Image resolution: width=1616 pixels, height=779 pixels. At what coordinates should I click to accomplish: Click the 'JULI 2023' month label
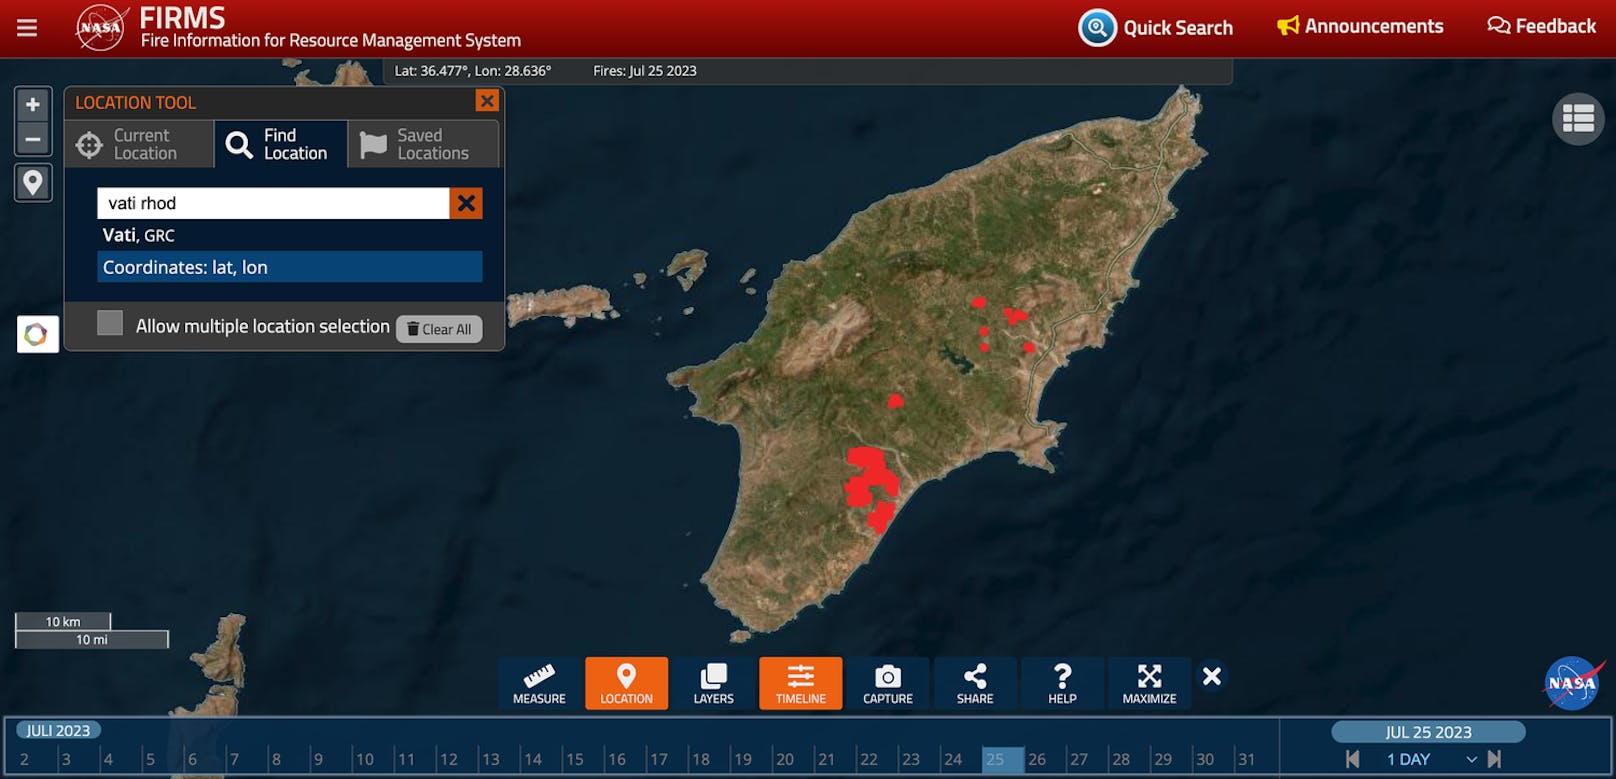click(x=58, y=731)
